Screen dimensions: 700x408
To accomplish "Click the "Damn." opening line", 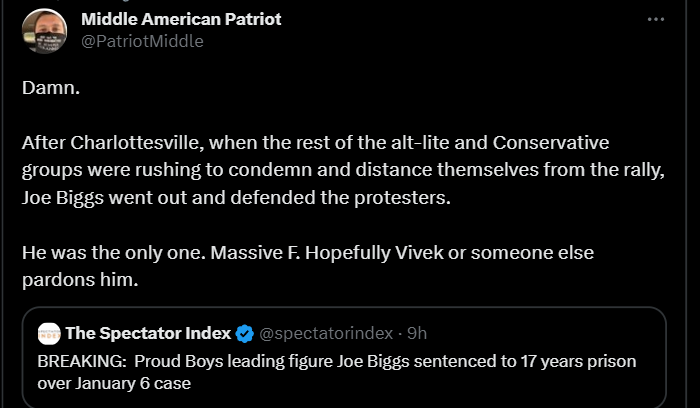I will [x=50, y=87].
